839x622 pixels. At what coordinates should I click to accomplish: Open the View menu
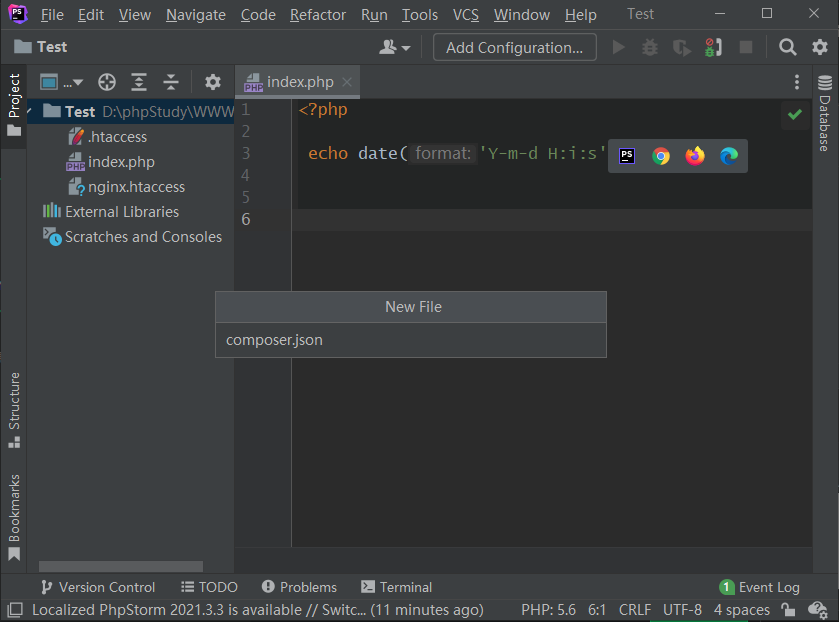tap(134, 14)
